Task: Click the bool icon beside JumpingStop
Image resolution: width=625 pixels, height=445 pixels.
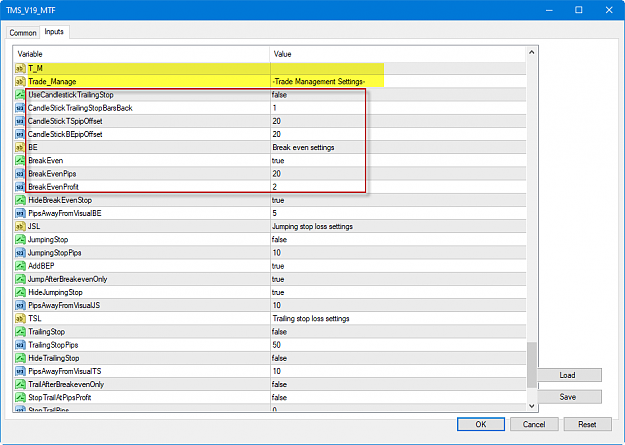Action: pos(20,240)
